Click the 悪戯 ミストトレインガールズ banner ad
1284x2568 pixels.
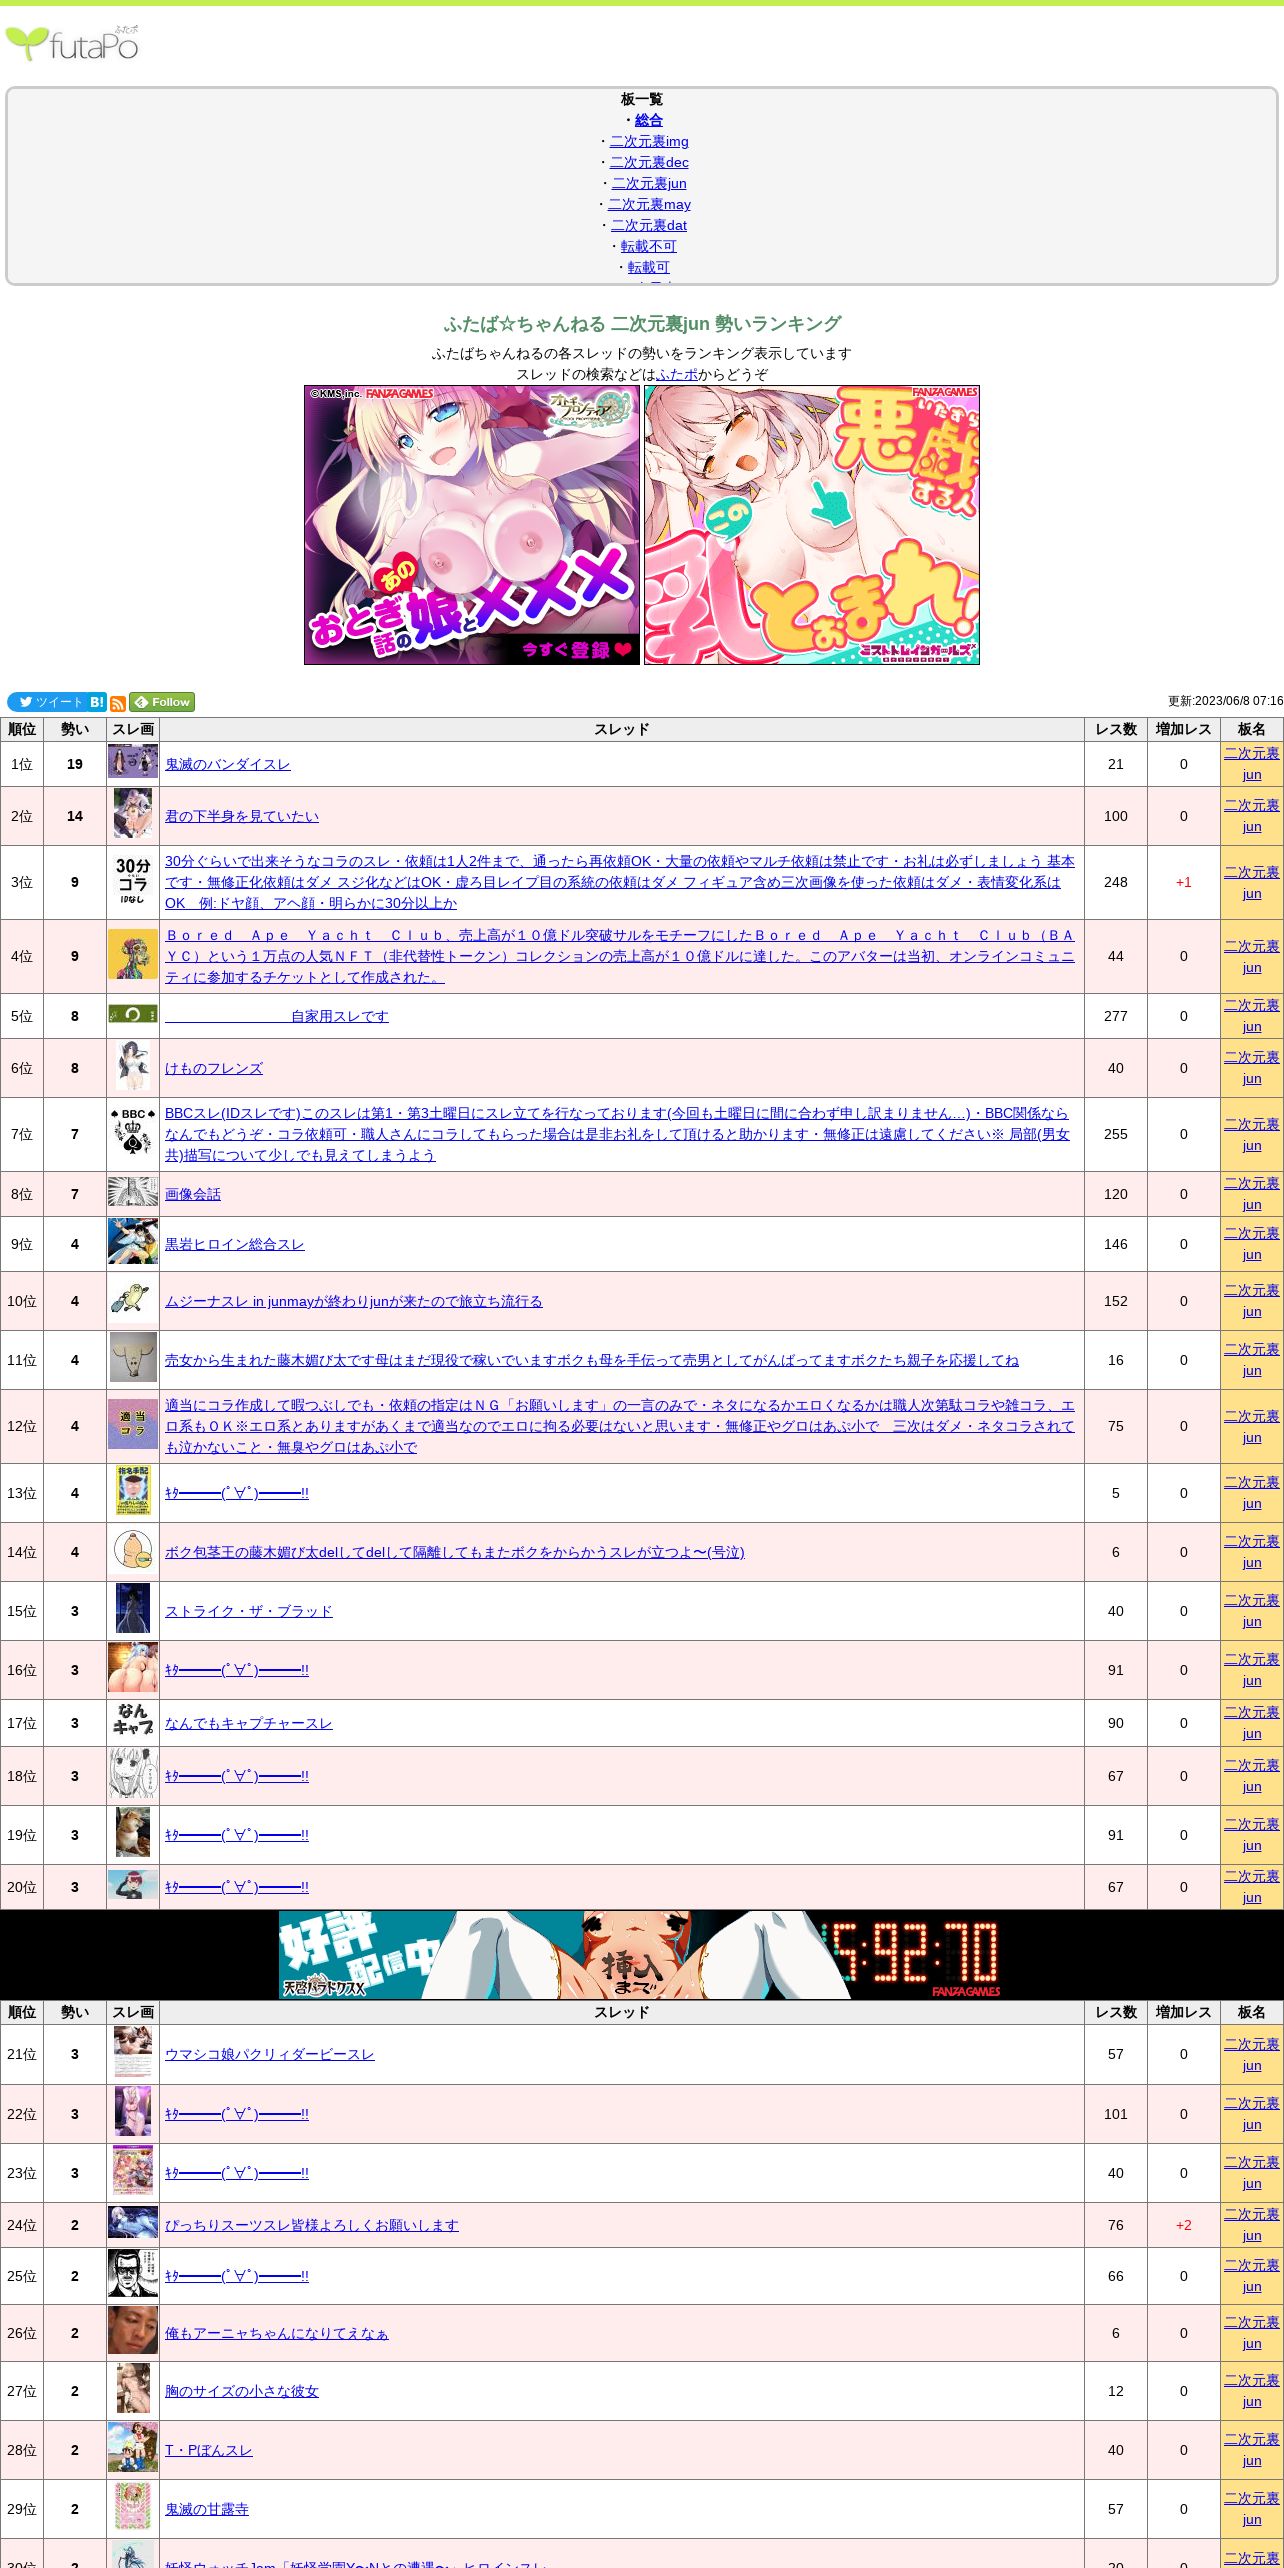point(812,525)
